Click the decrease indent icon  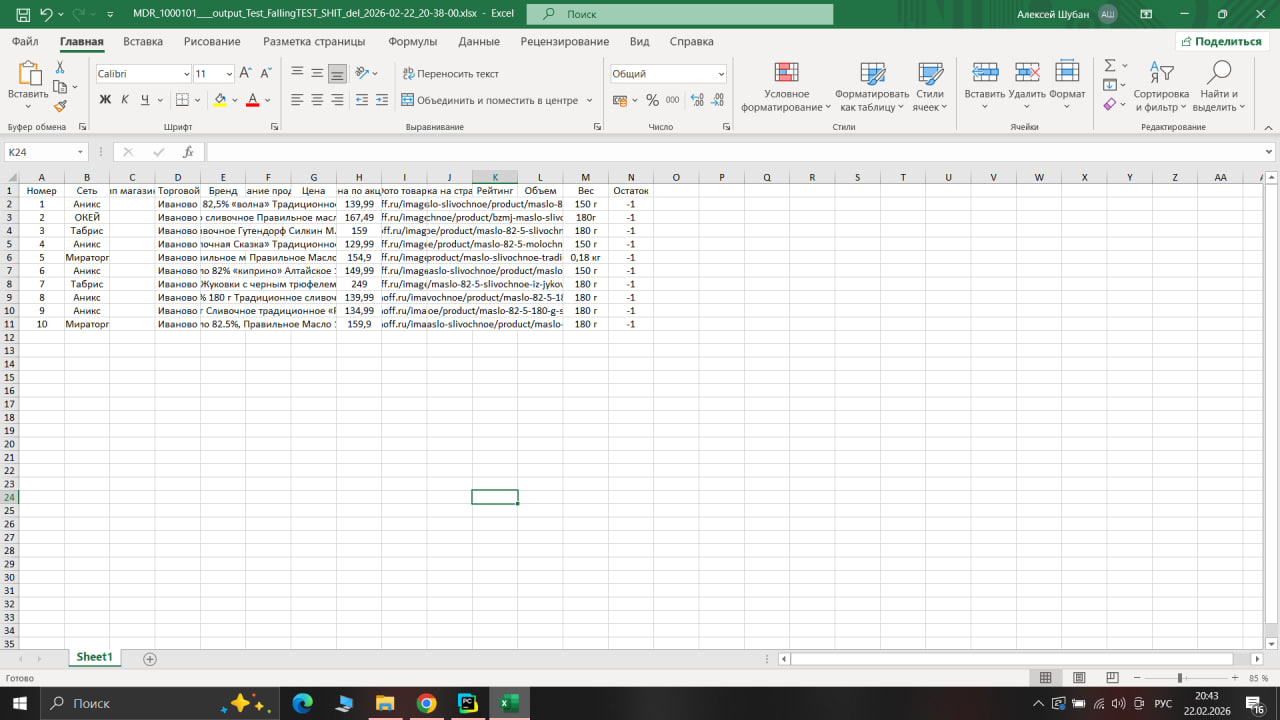[x=362, y=100]
